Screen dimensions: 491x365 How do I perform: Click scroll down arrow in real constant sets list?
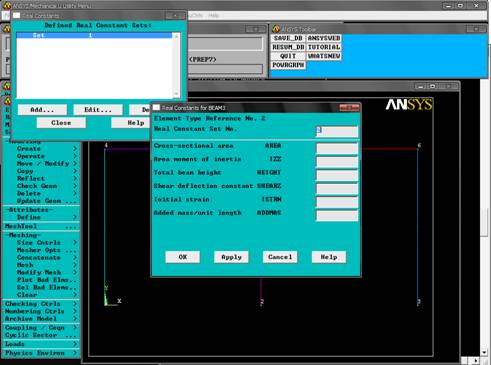pos(176,94)
